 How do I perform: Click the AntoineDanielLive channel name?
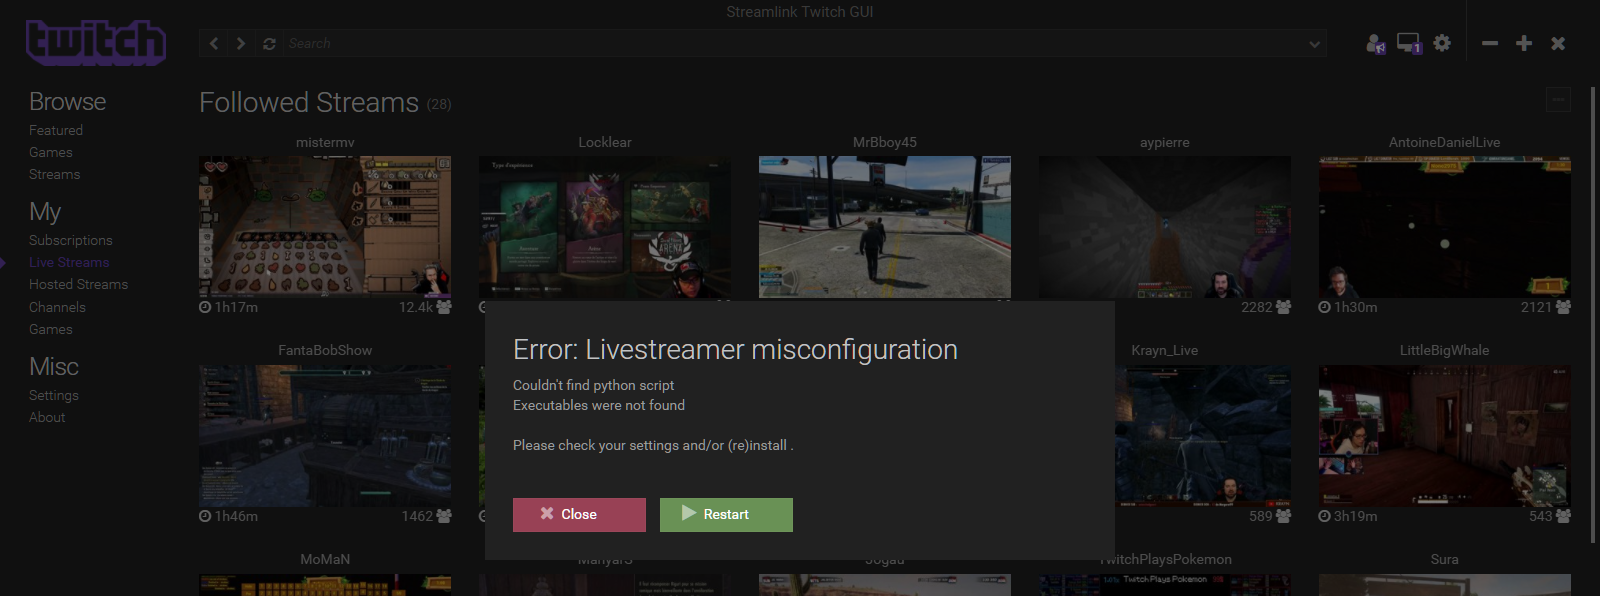pyautogui.click(x=1445, y=142)
